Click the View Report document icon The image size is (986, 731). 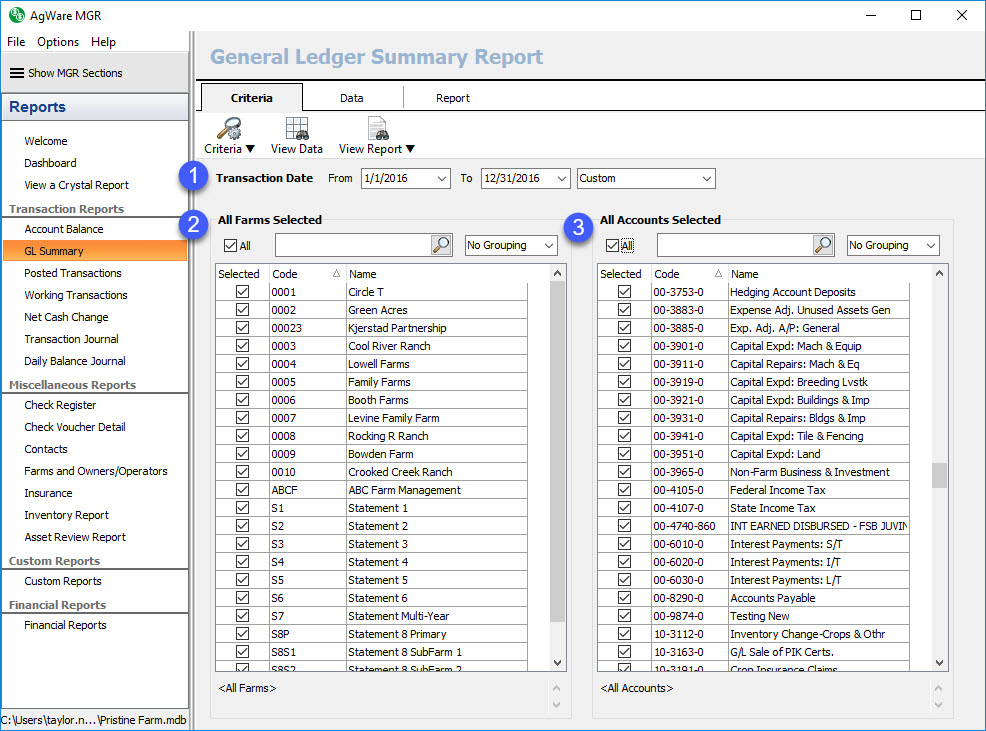377,128
